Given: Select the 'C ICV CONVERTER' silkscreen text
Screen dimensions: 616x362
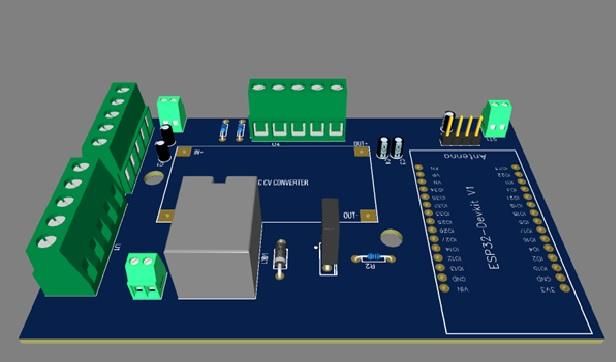Looking at the screenshot, I should [282, 183].
